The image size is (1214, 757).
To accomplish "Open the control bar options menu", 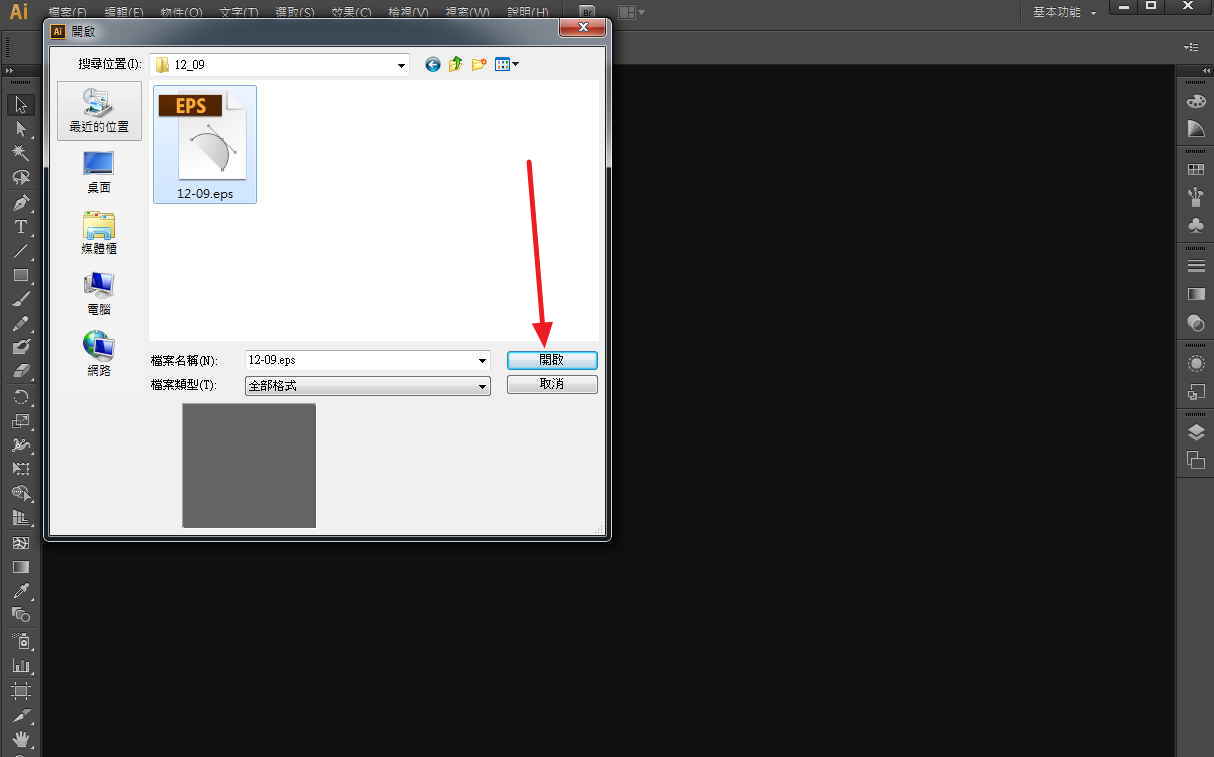I will pos(1191,47).
